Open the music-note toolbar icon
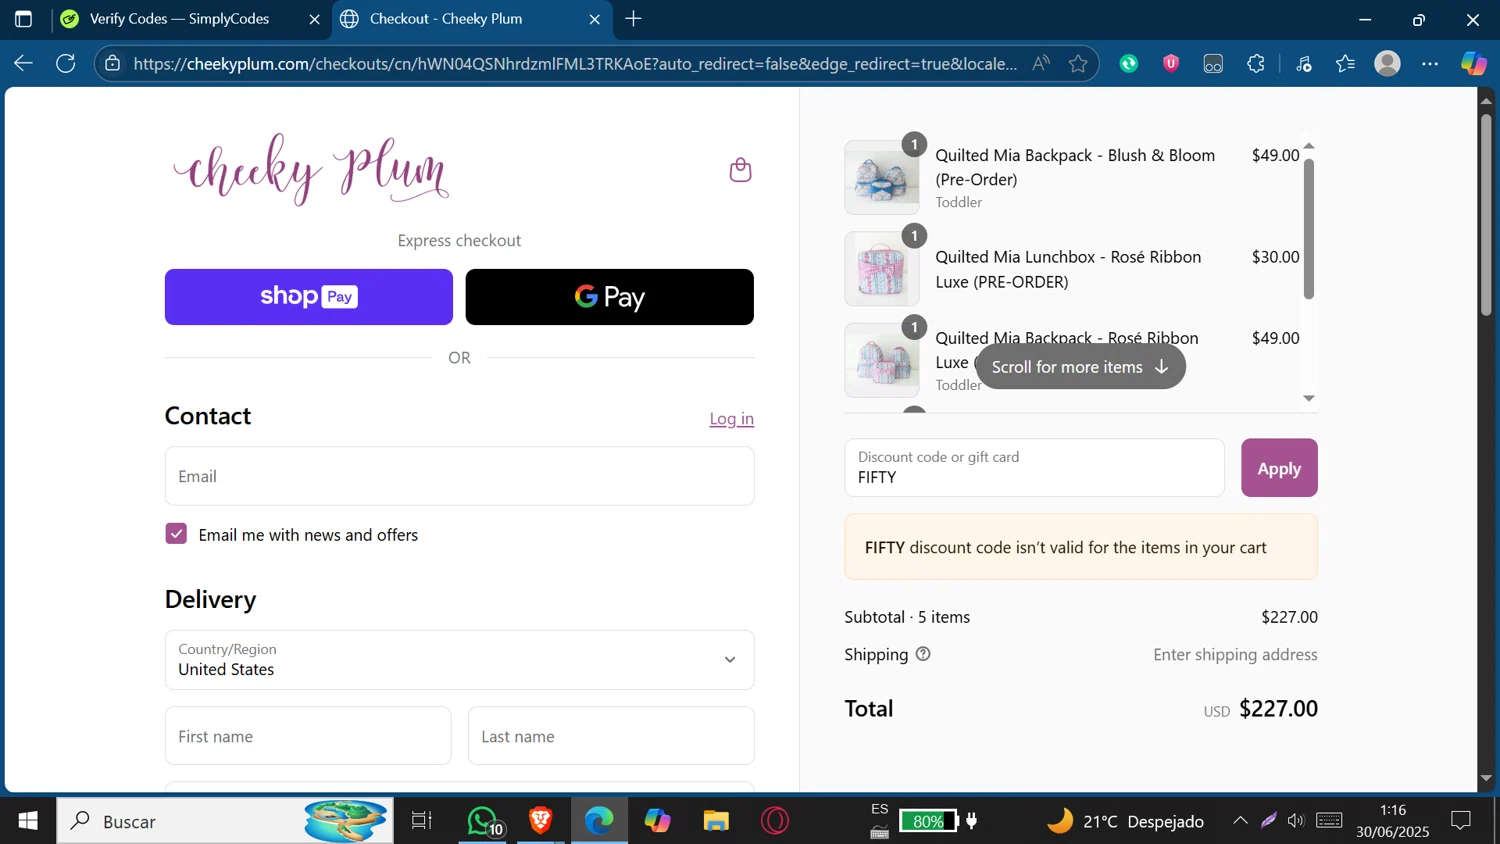 (x=1304, y=63)
